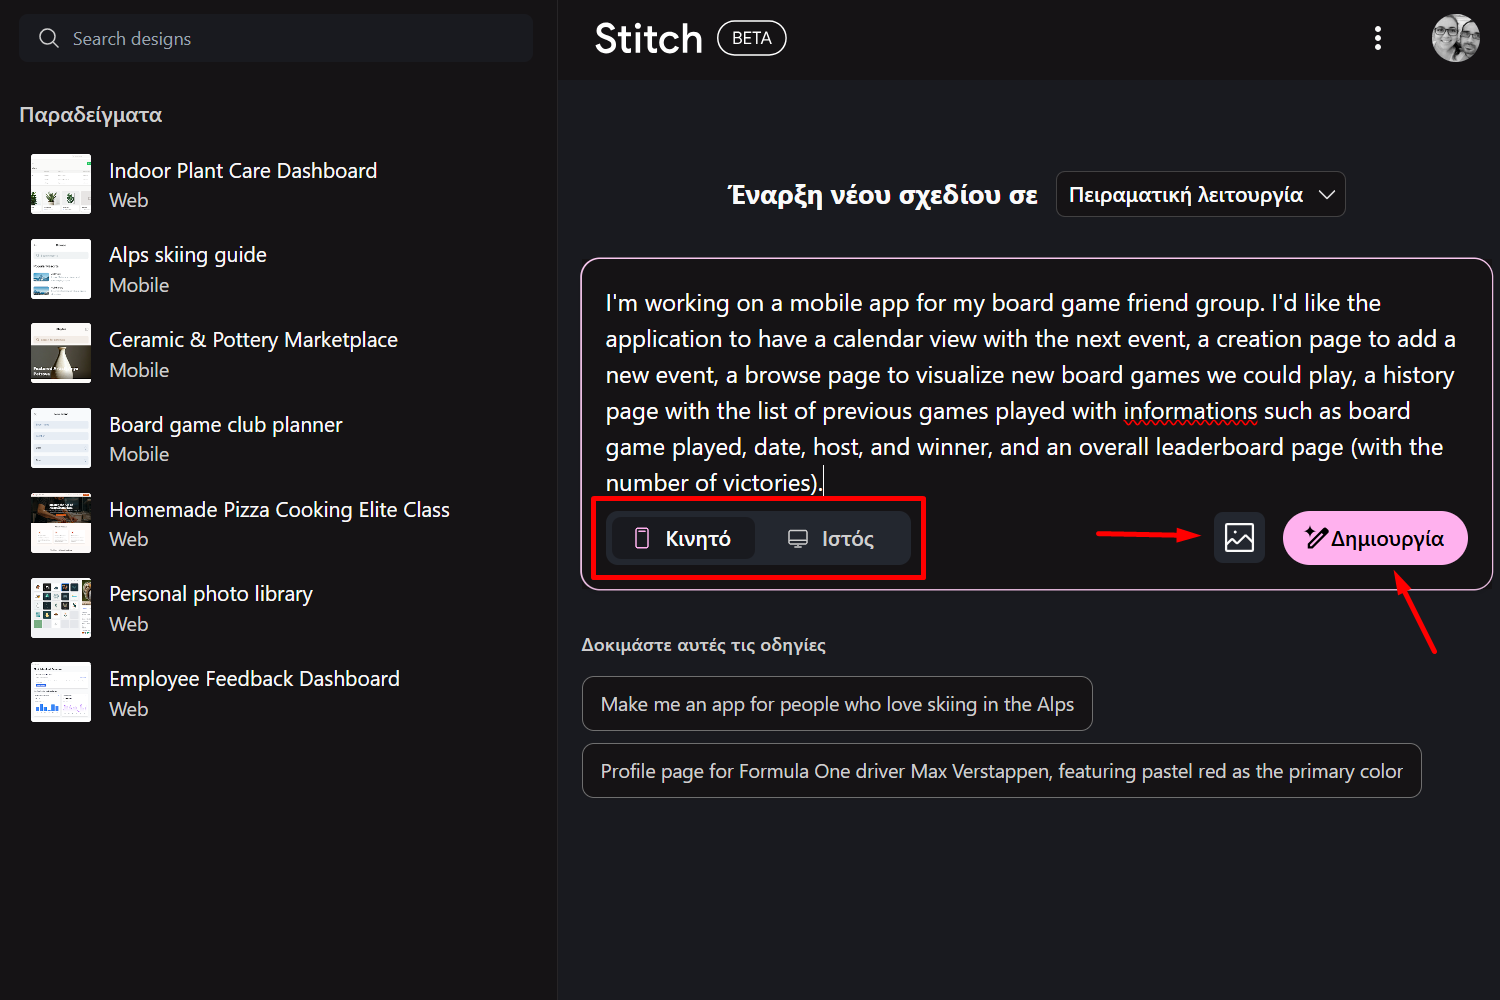Click the misspelled word informations
This screenshot has width=1500, height=1000.
[x=1190, y=411]
